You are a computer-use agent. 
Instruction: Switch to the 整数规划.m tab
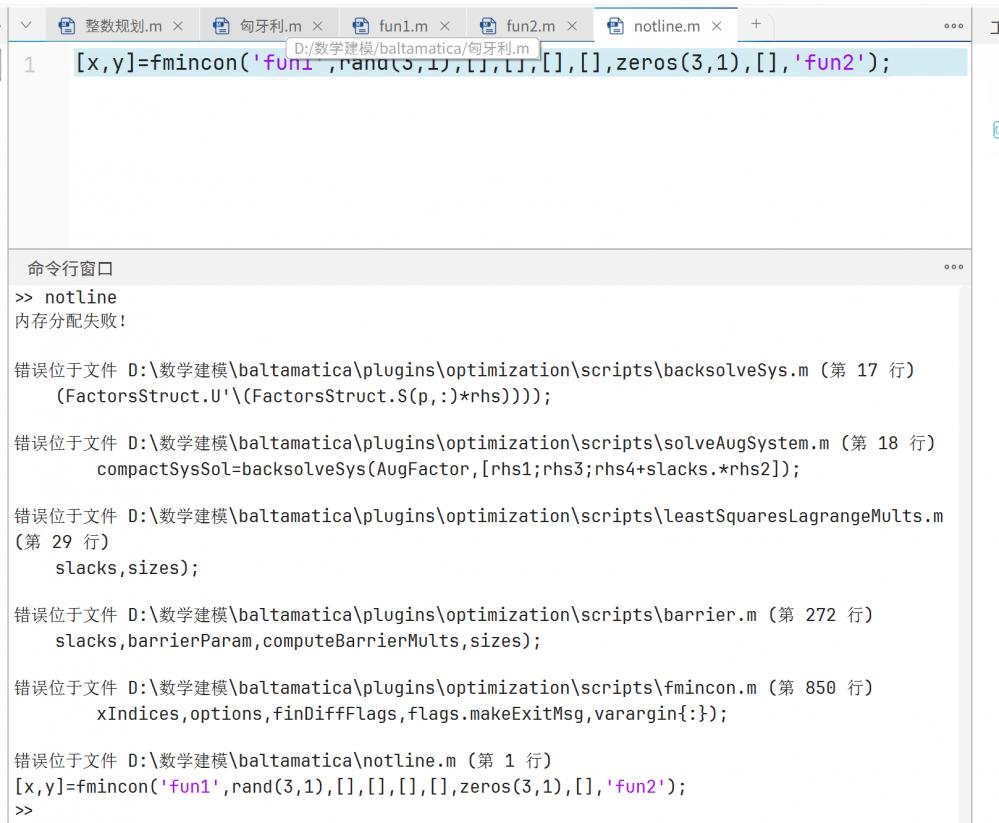(x=122, y=26)
